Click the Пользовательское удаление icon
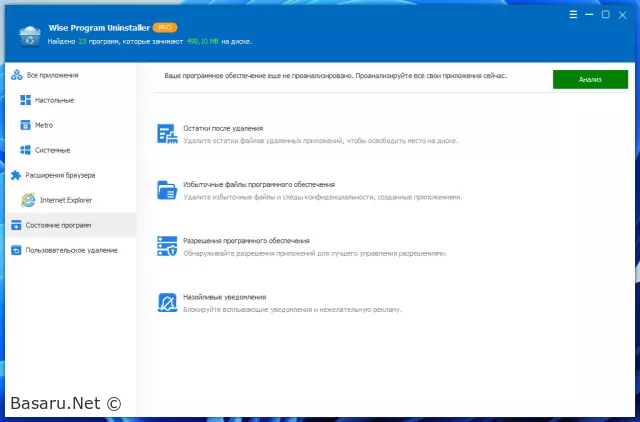Viewport: 640px width, 422px height. tap(16, 250)
